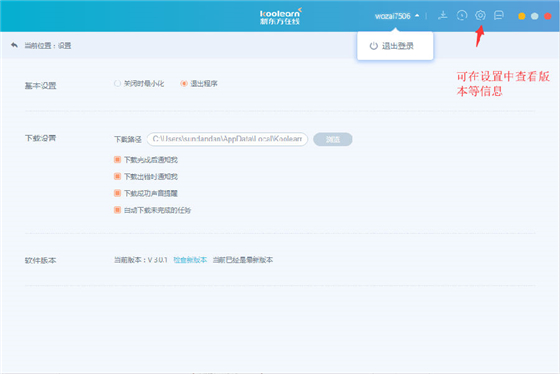Toggle the 下载完成后通知我 checkbox
560x374 pixels.
(117, 159)
